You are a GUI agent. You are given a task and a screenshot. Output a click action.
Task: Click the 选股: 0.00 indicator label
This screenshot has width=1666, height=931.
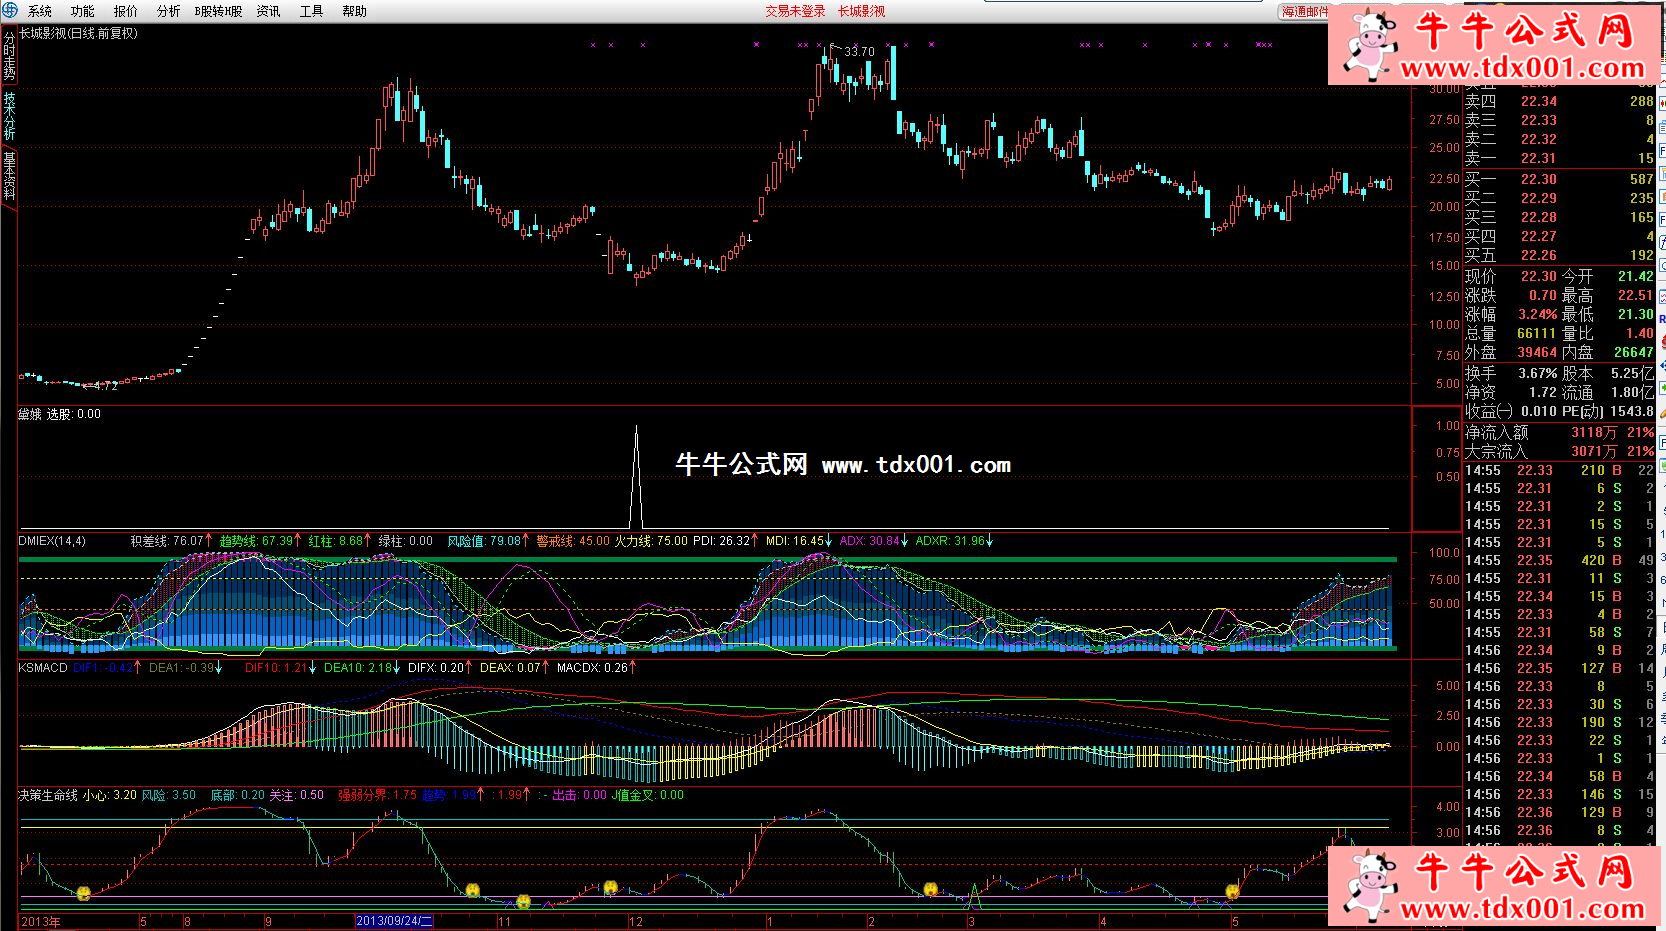(74, 414)
